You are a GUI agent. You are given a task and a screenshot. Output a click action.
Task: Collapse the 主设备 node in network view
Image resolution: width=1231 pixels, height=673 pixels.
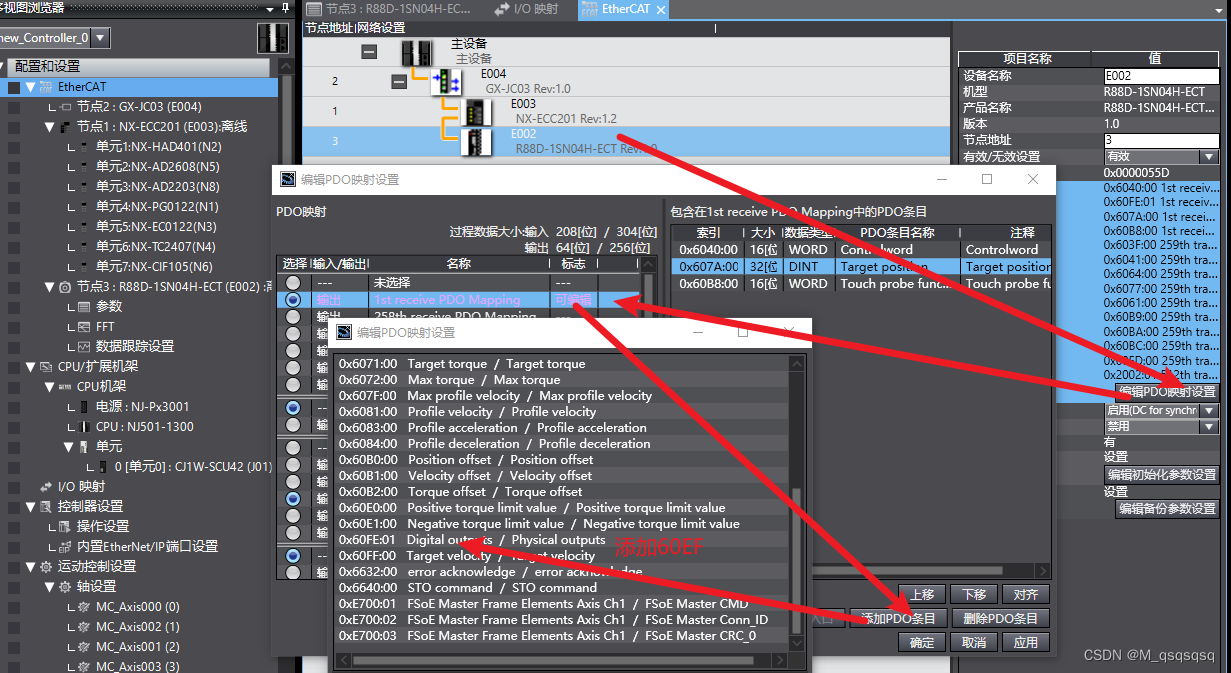(x=369, y=52)
